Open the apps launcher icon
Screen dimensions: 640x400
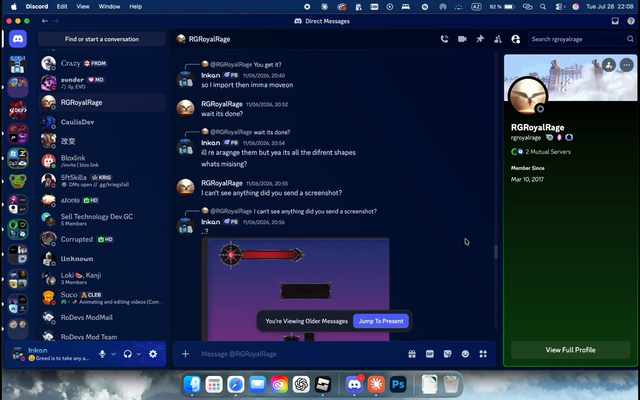(x=483, y=354)
